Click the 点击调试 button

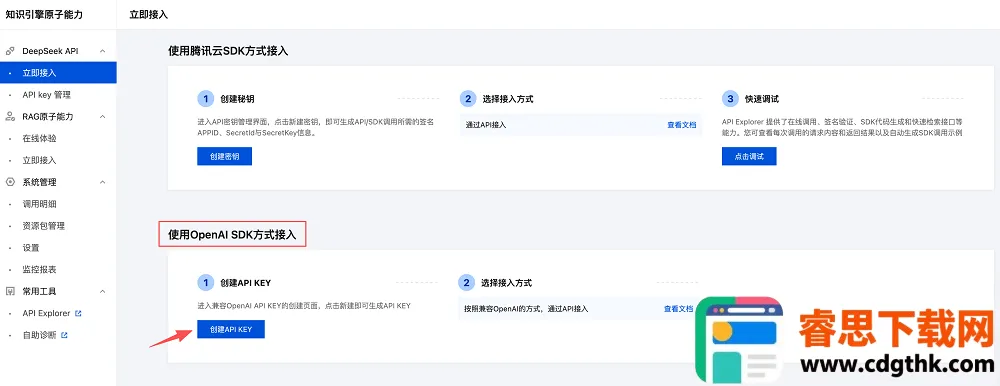(x=749, y=156)
